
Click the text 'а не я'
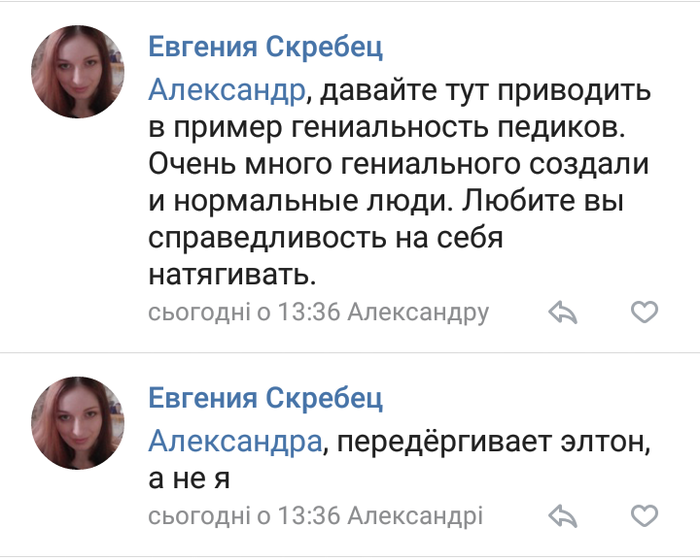tap(189, 478)
